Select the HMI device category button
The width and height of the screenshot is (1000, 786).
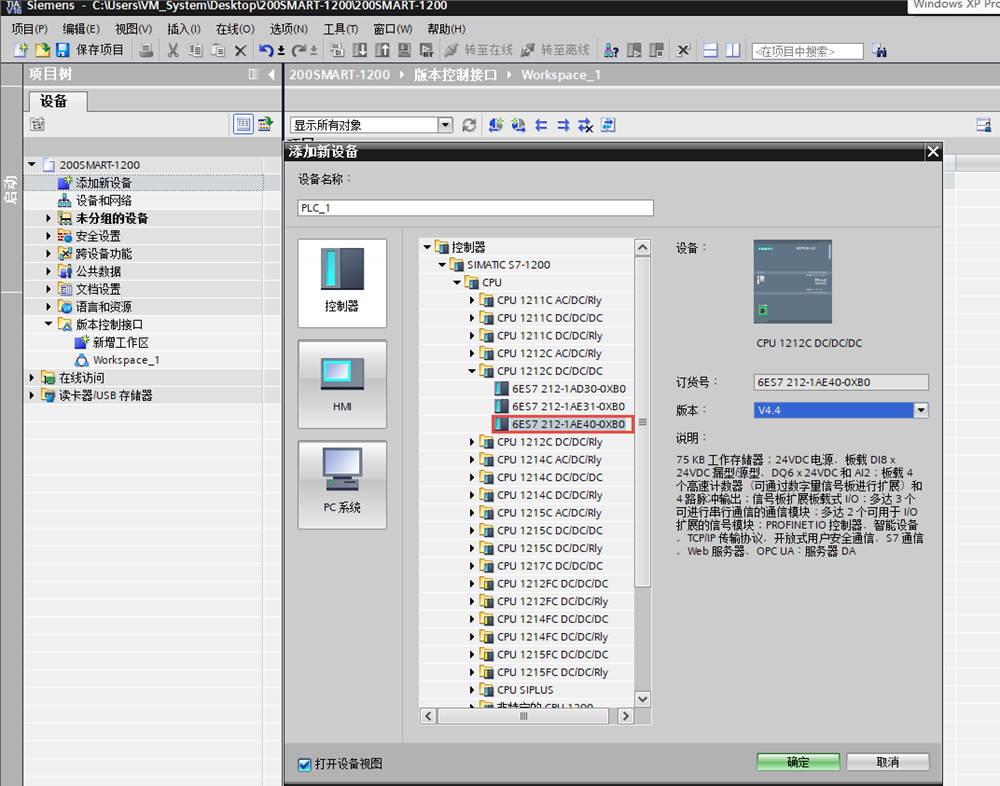[342, 384]
